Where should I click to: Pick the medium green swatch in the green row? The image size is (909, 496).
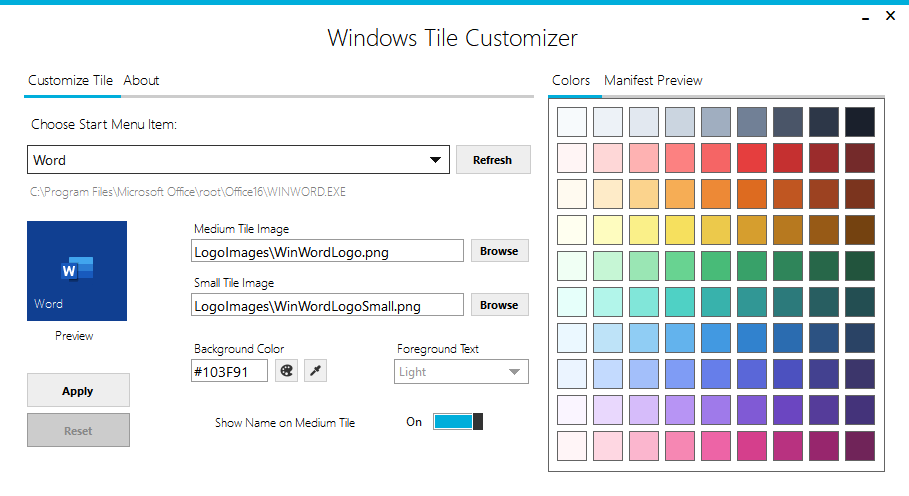tap(716, 265)
